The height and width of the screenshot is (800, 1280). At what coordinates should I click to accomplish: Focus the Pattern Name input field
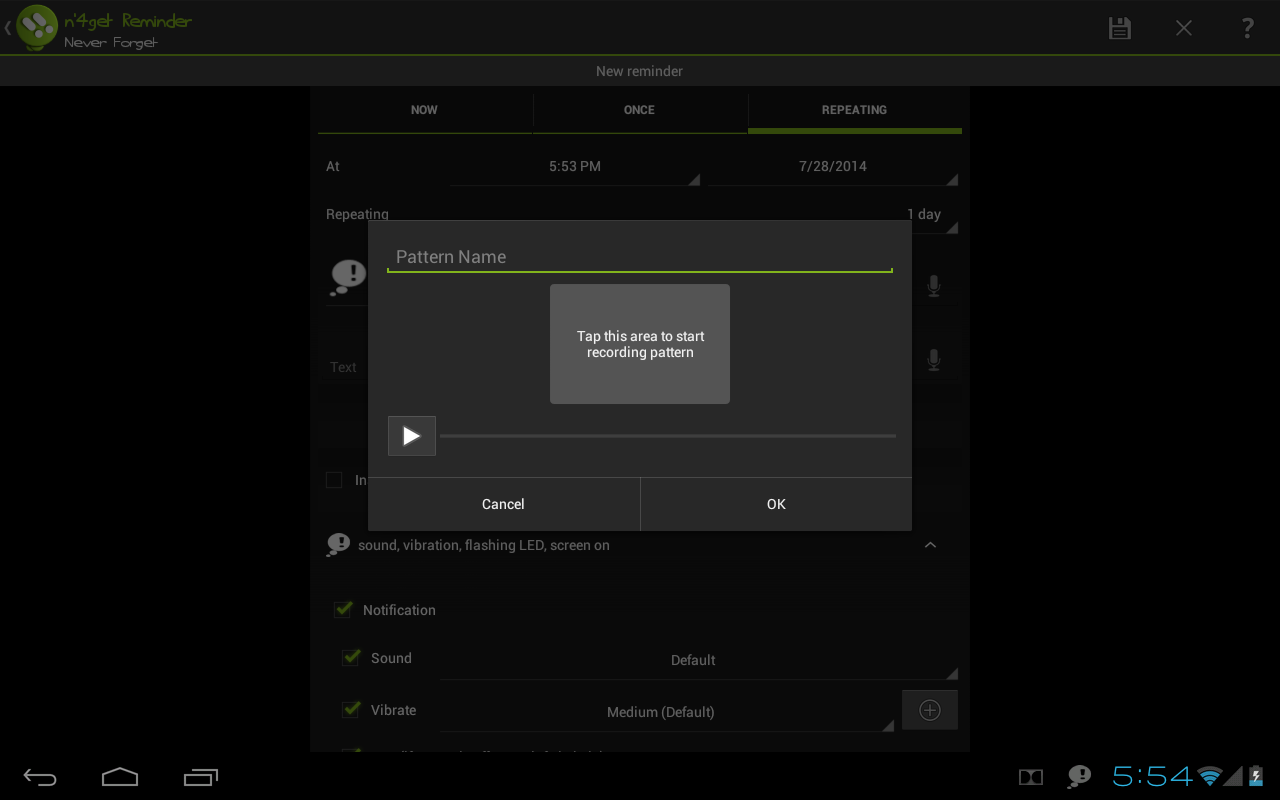click(640, 257)
